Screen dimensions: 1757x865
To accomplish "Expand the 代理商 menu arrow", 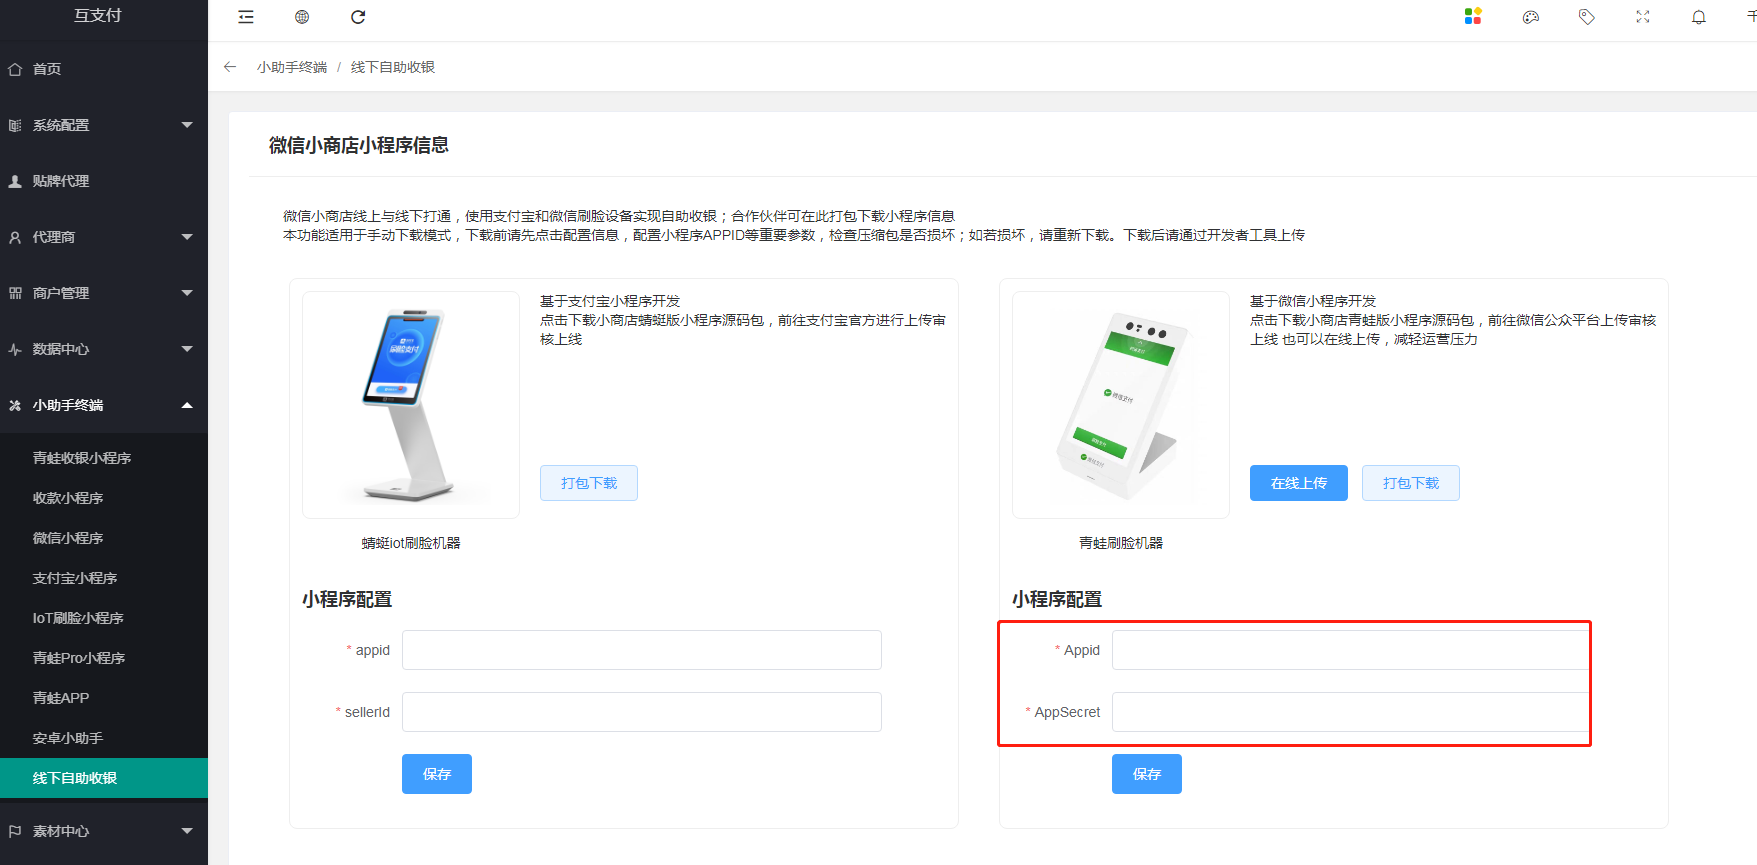I will [x=187, y=237].
